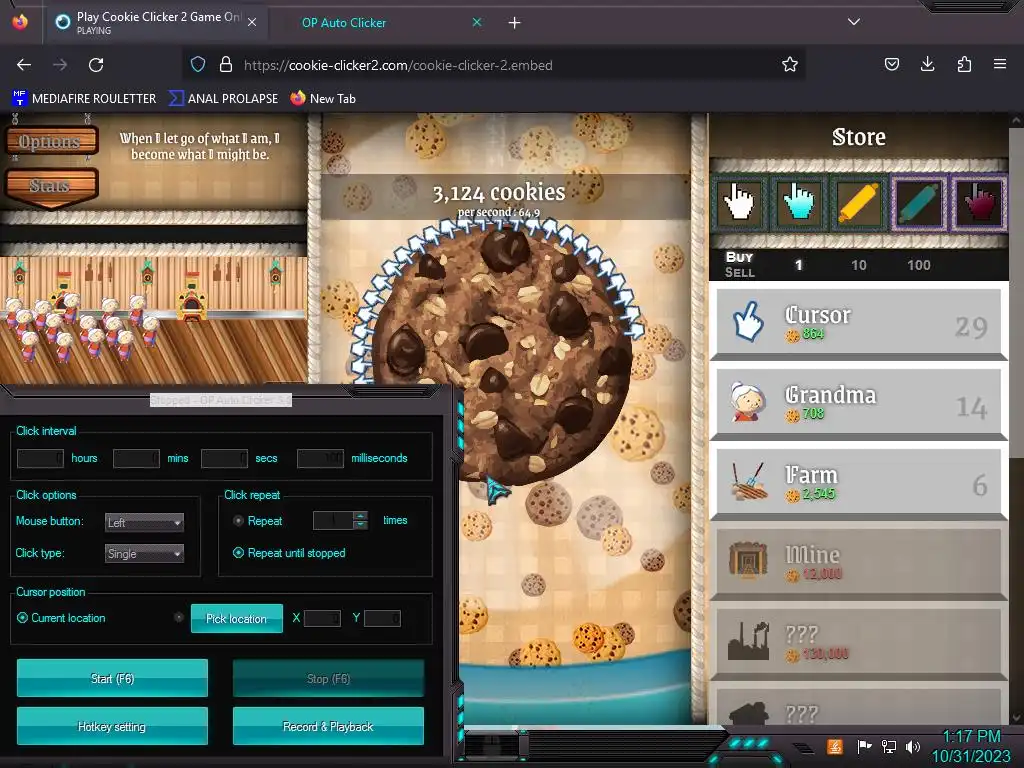Viewport: 1024px width, 768px height.
Task: Purchase a Cursor building
Action: coord(859,323)
